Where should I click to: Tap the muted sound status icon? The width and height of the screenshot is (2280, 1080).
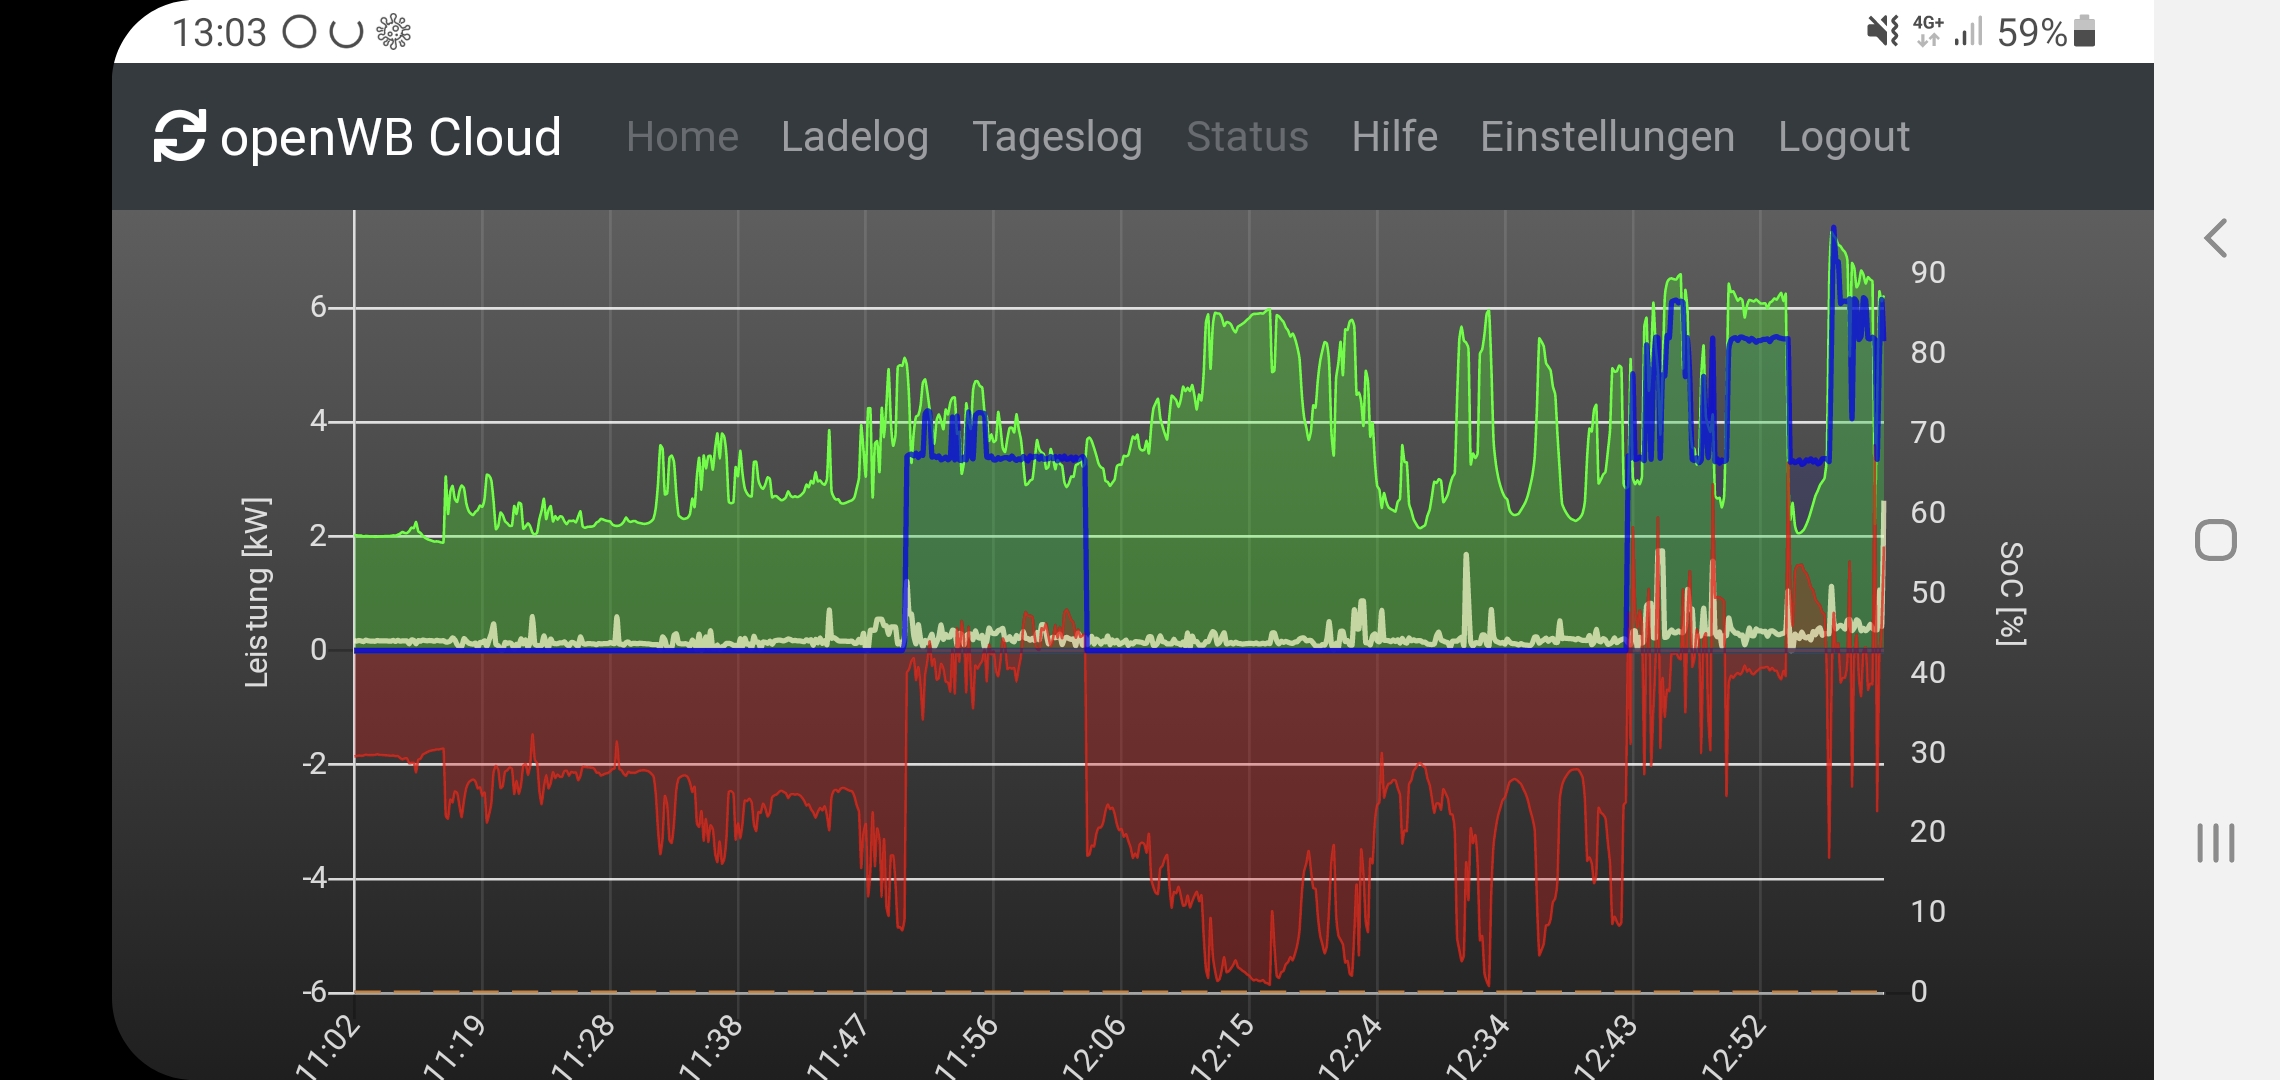1882,32
